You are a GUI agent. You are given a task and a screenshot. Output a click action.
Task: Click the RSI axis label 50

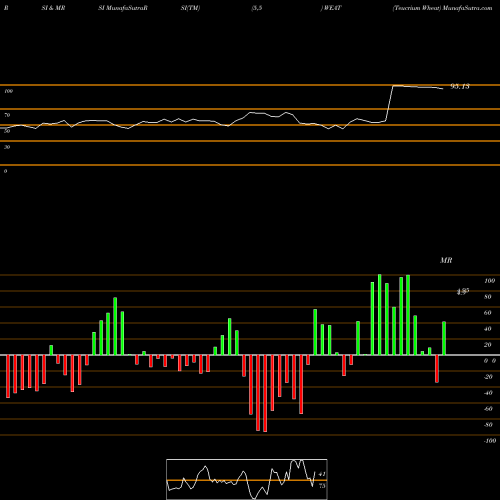click(7, 131)
